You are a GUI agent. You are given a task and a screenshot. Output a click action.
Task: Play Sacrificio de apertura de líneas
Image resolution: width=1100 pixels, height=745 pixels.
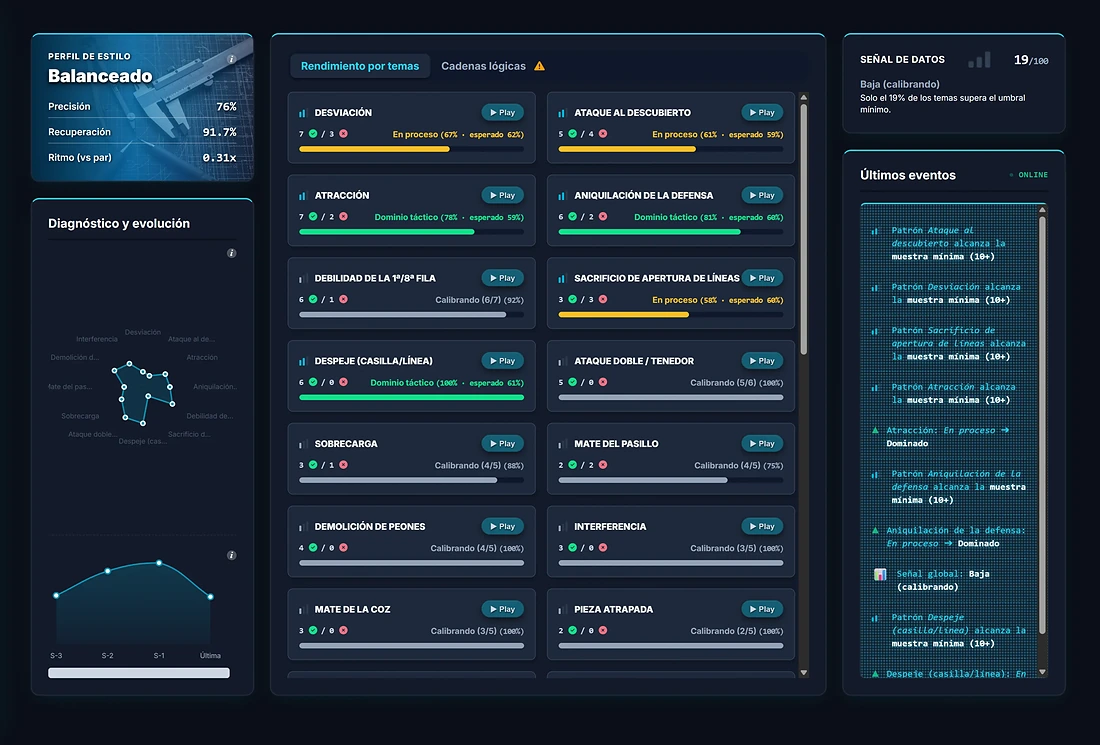[762, 278]
